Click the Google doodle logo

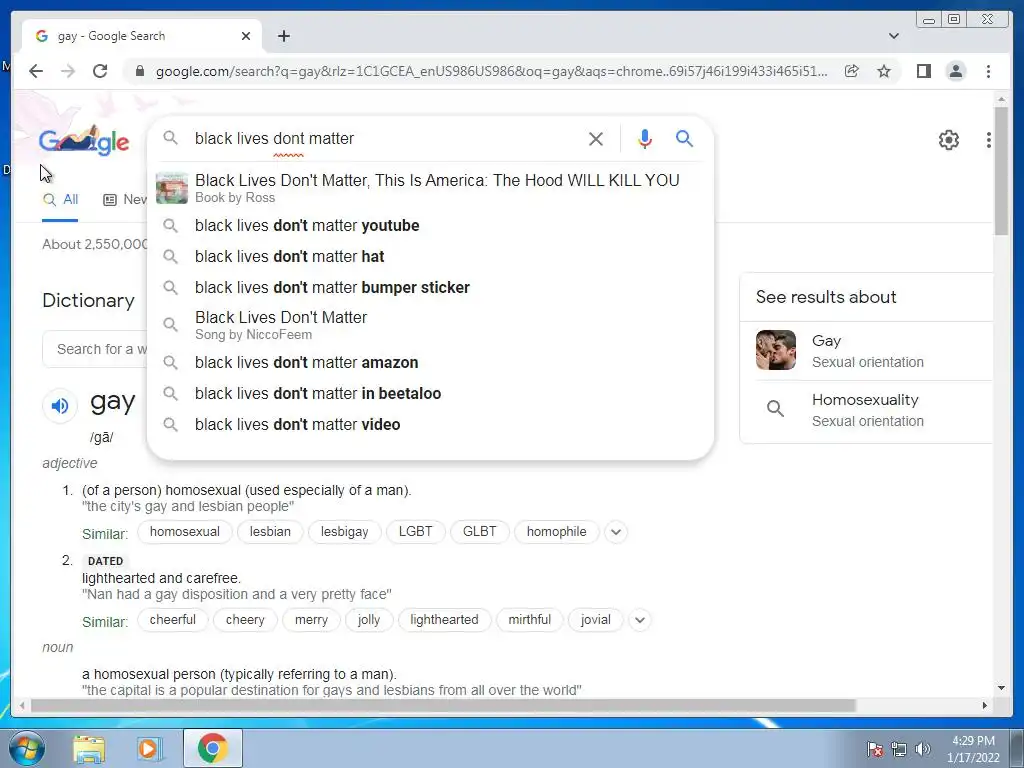pos(84,140)
